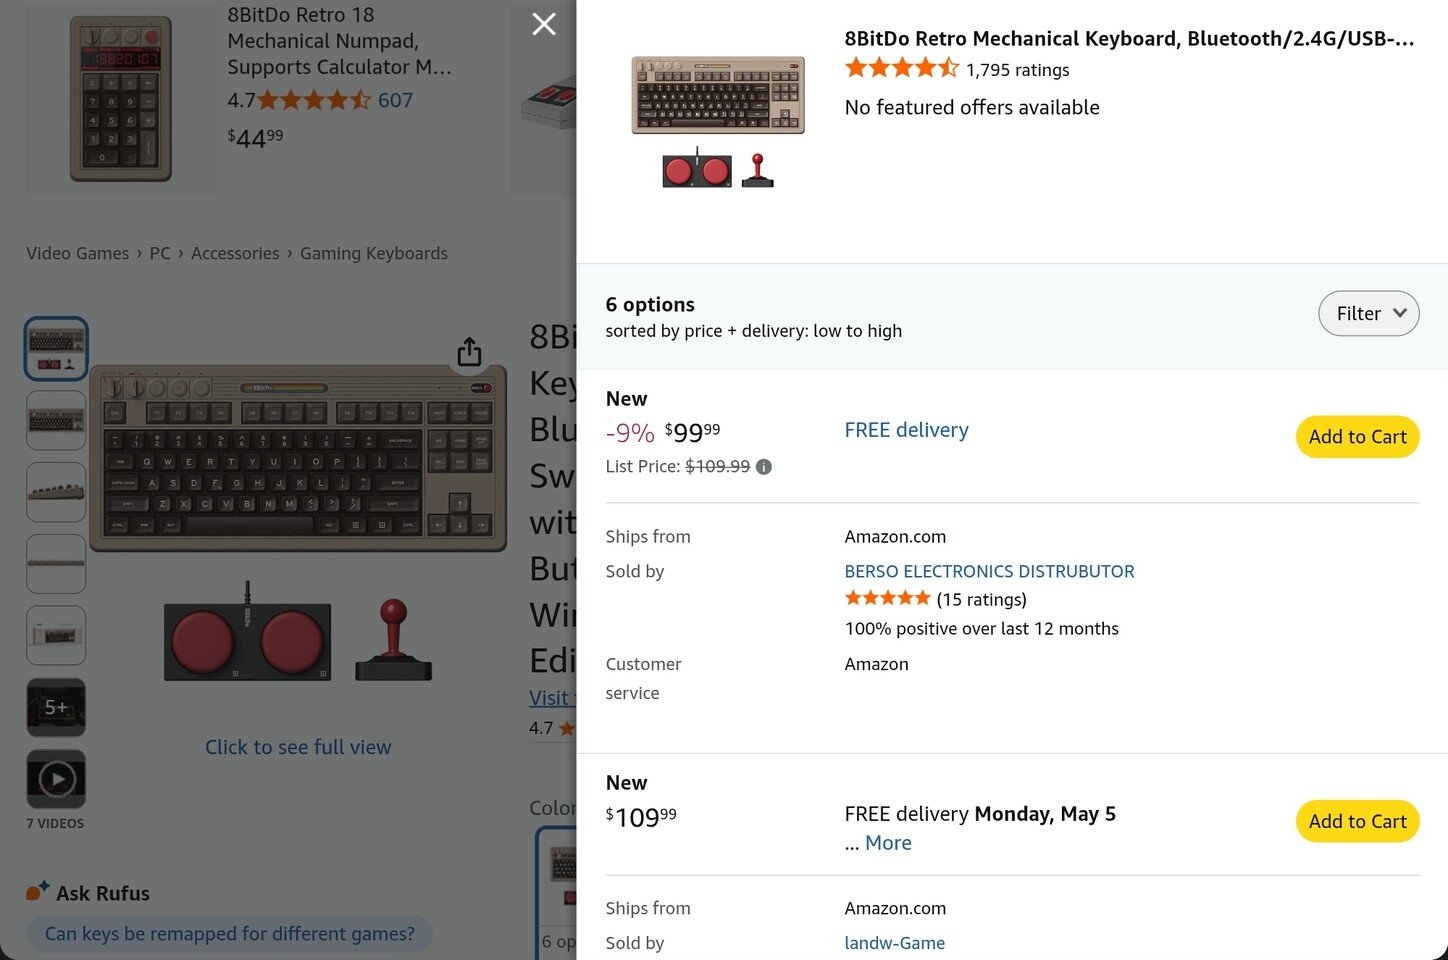The width and height of the screenshot is (1448, 960).
Task: Close the offers side panel
Action: coord(544,24)
